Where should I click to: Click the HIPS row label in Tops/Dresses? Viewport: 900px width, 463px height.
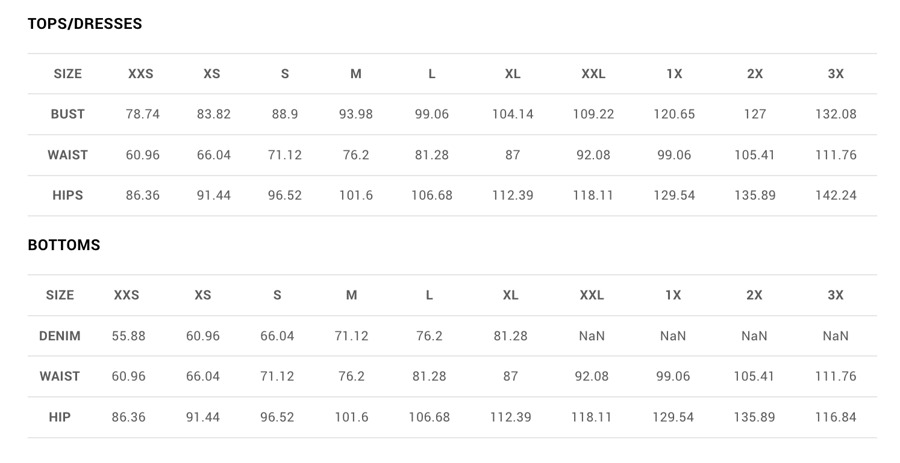coord(68,196)
